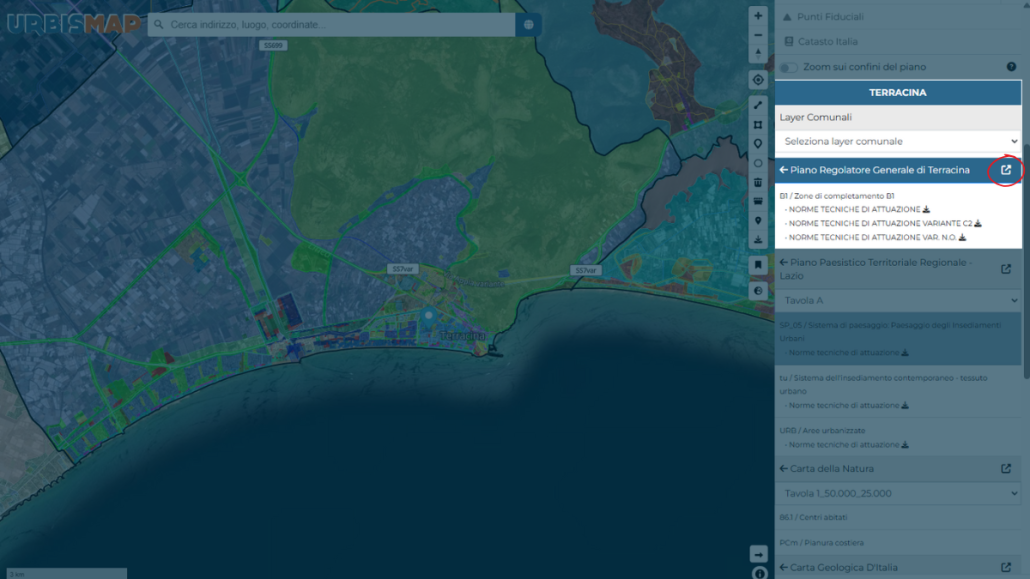Select the circle drawing tool
The width and height of the screenshot is (1030, 579).
pyautogui.click(x=758, y=163)
